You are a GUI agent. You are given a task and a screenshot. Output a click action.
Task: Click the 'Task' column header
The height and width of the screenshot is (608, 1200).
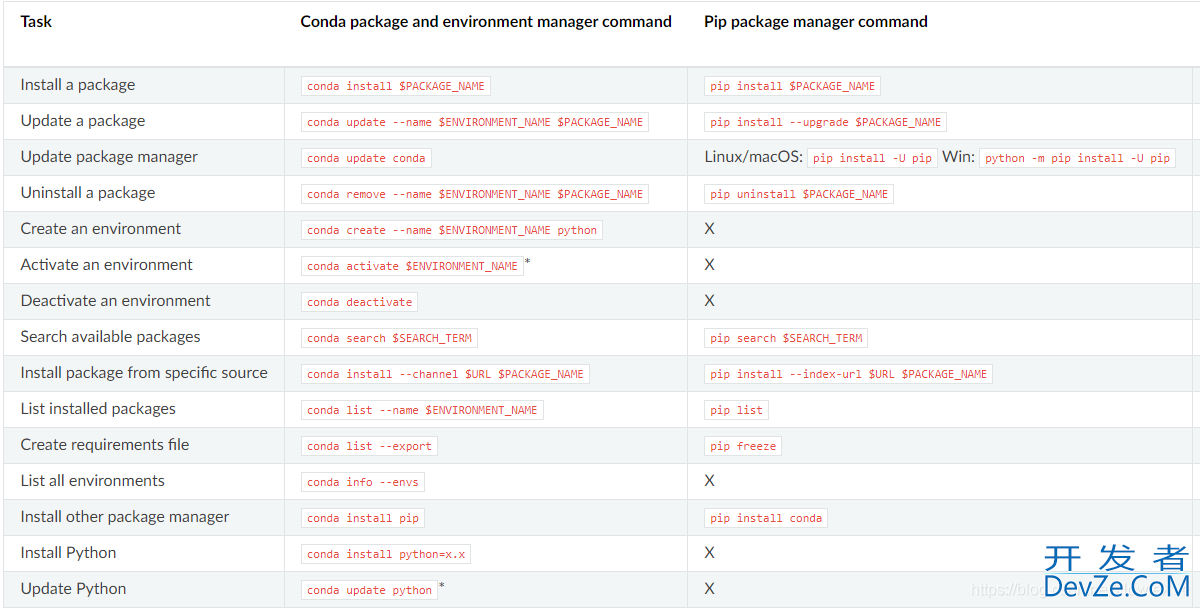(36, 21)
